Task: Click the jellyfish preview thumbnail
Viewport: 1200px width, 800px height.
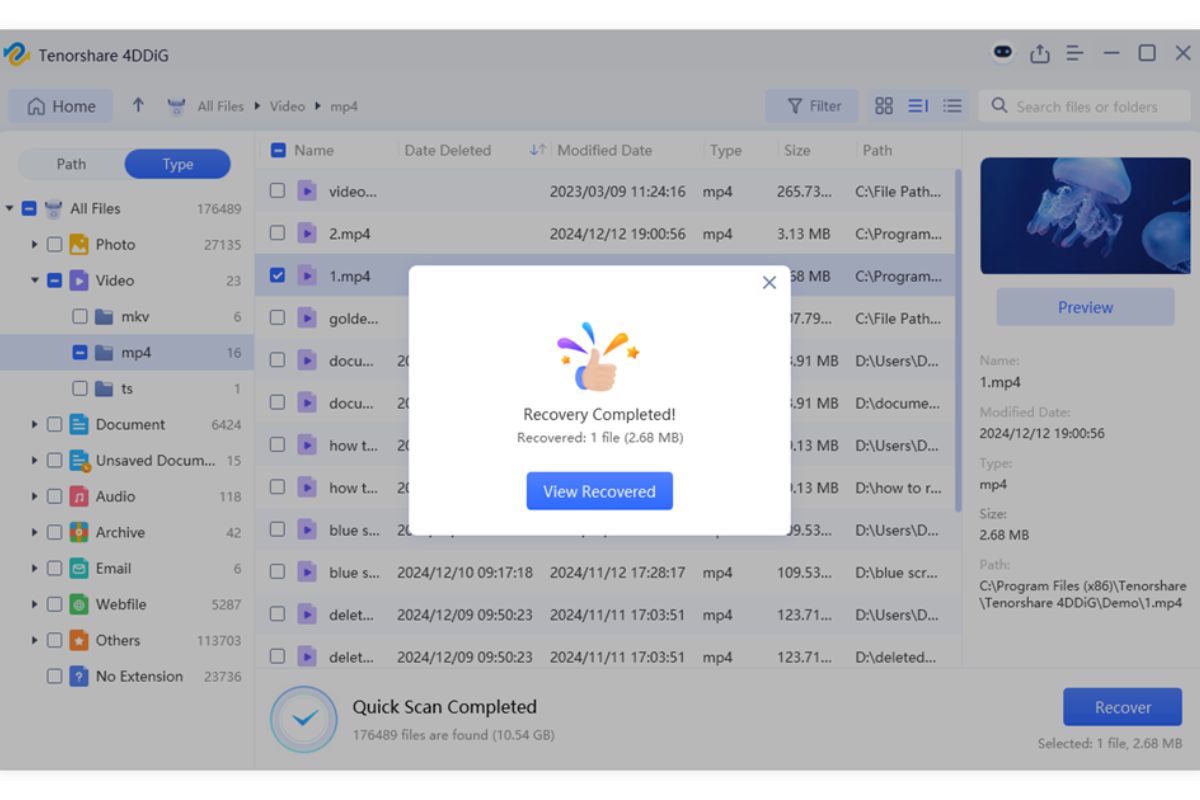Action: [x=1085, y=215]
